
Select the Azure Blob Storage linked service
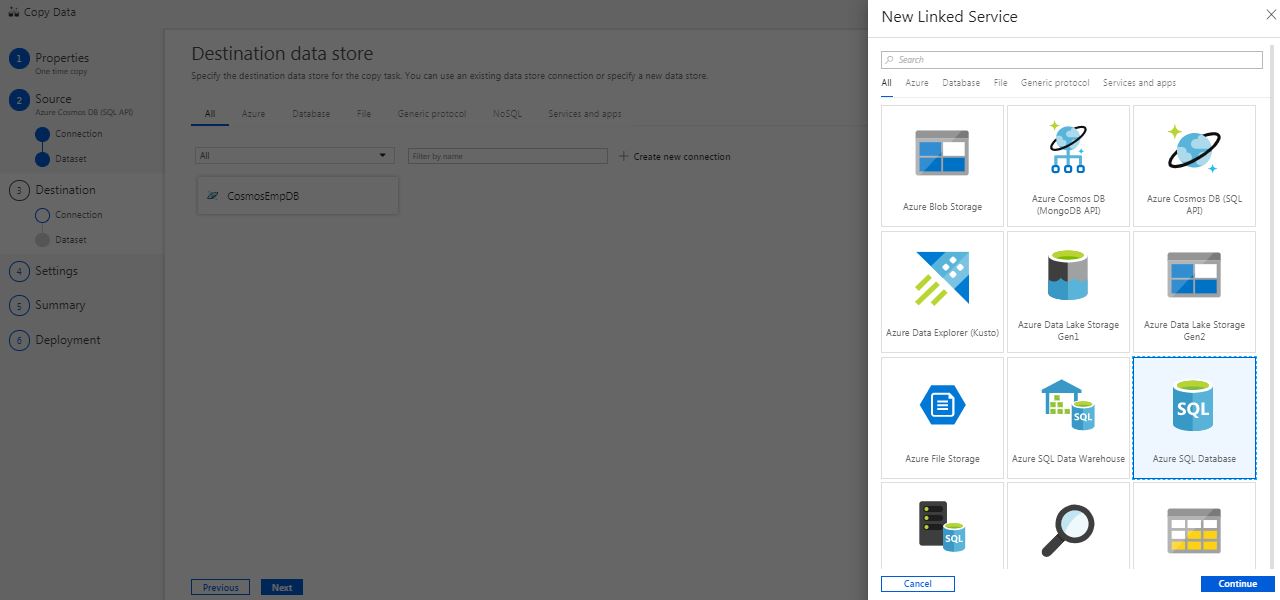[x=942, y=166]
